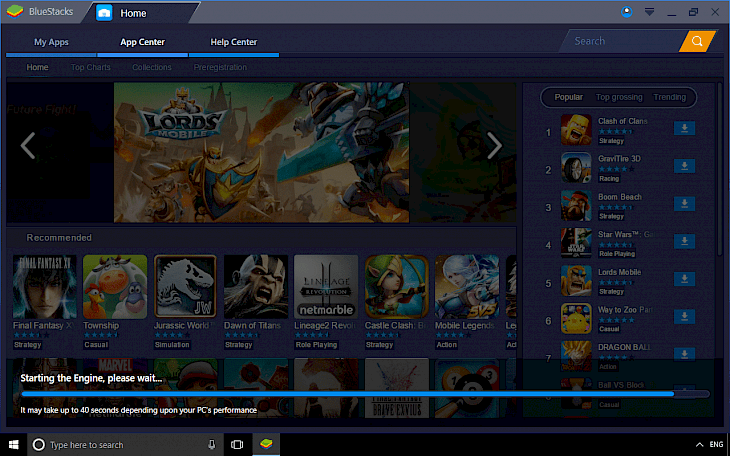The image size is (730, 456).
Task: Select the Popular filter
Action: pos(568,97)
